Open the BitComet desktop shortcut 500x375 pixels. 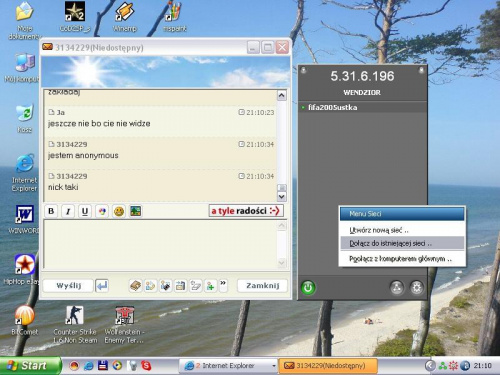click(24, 320)
